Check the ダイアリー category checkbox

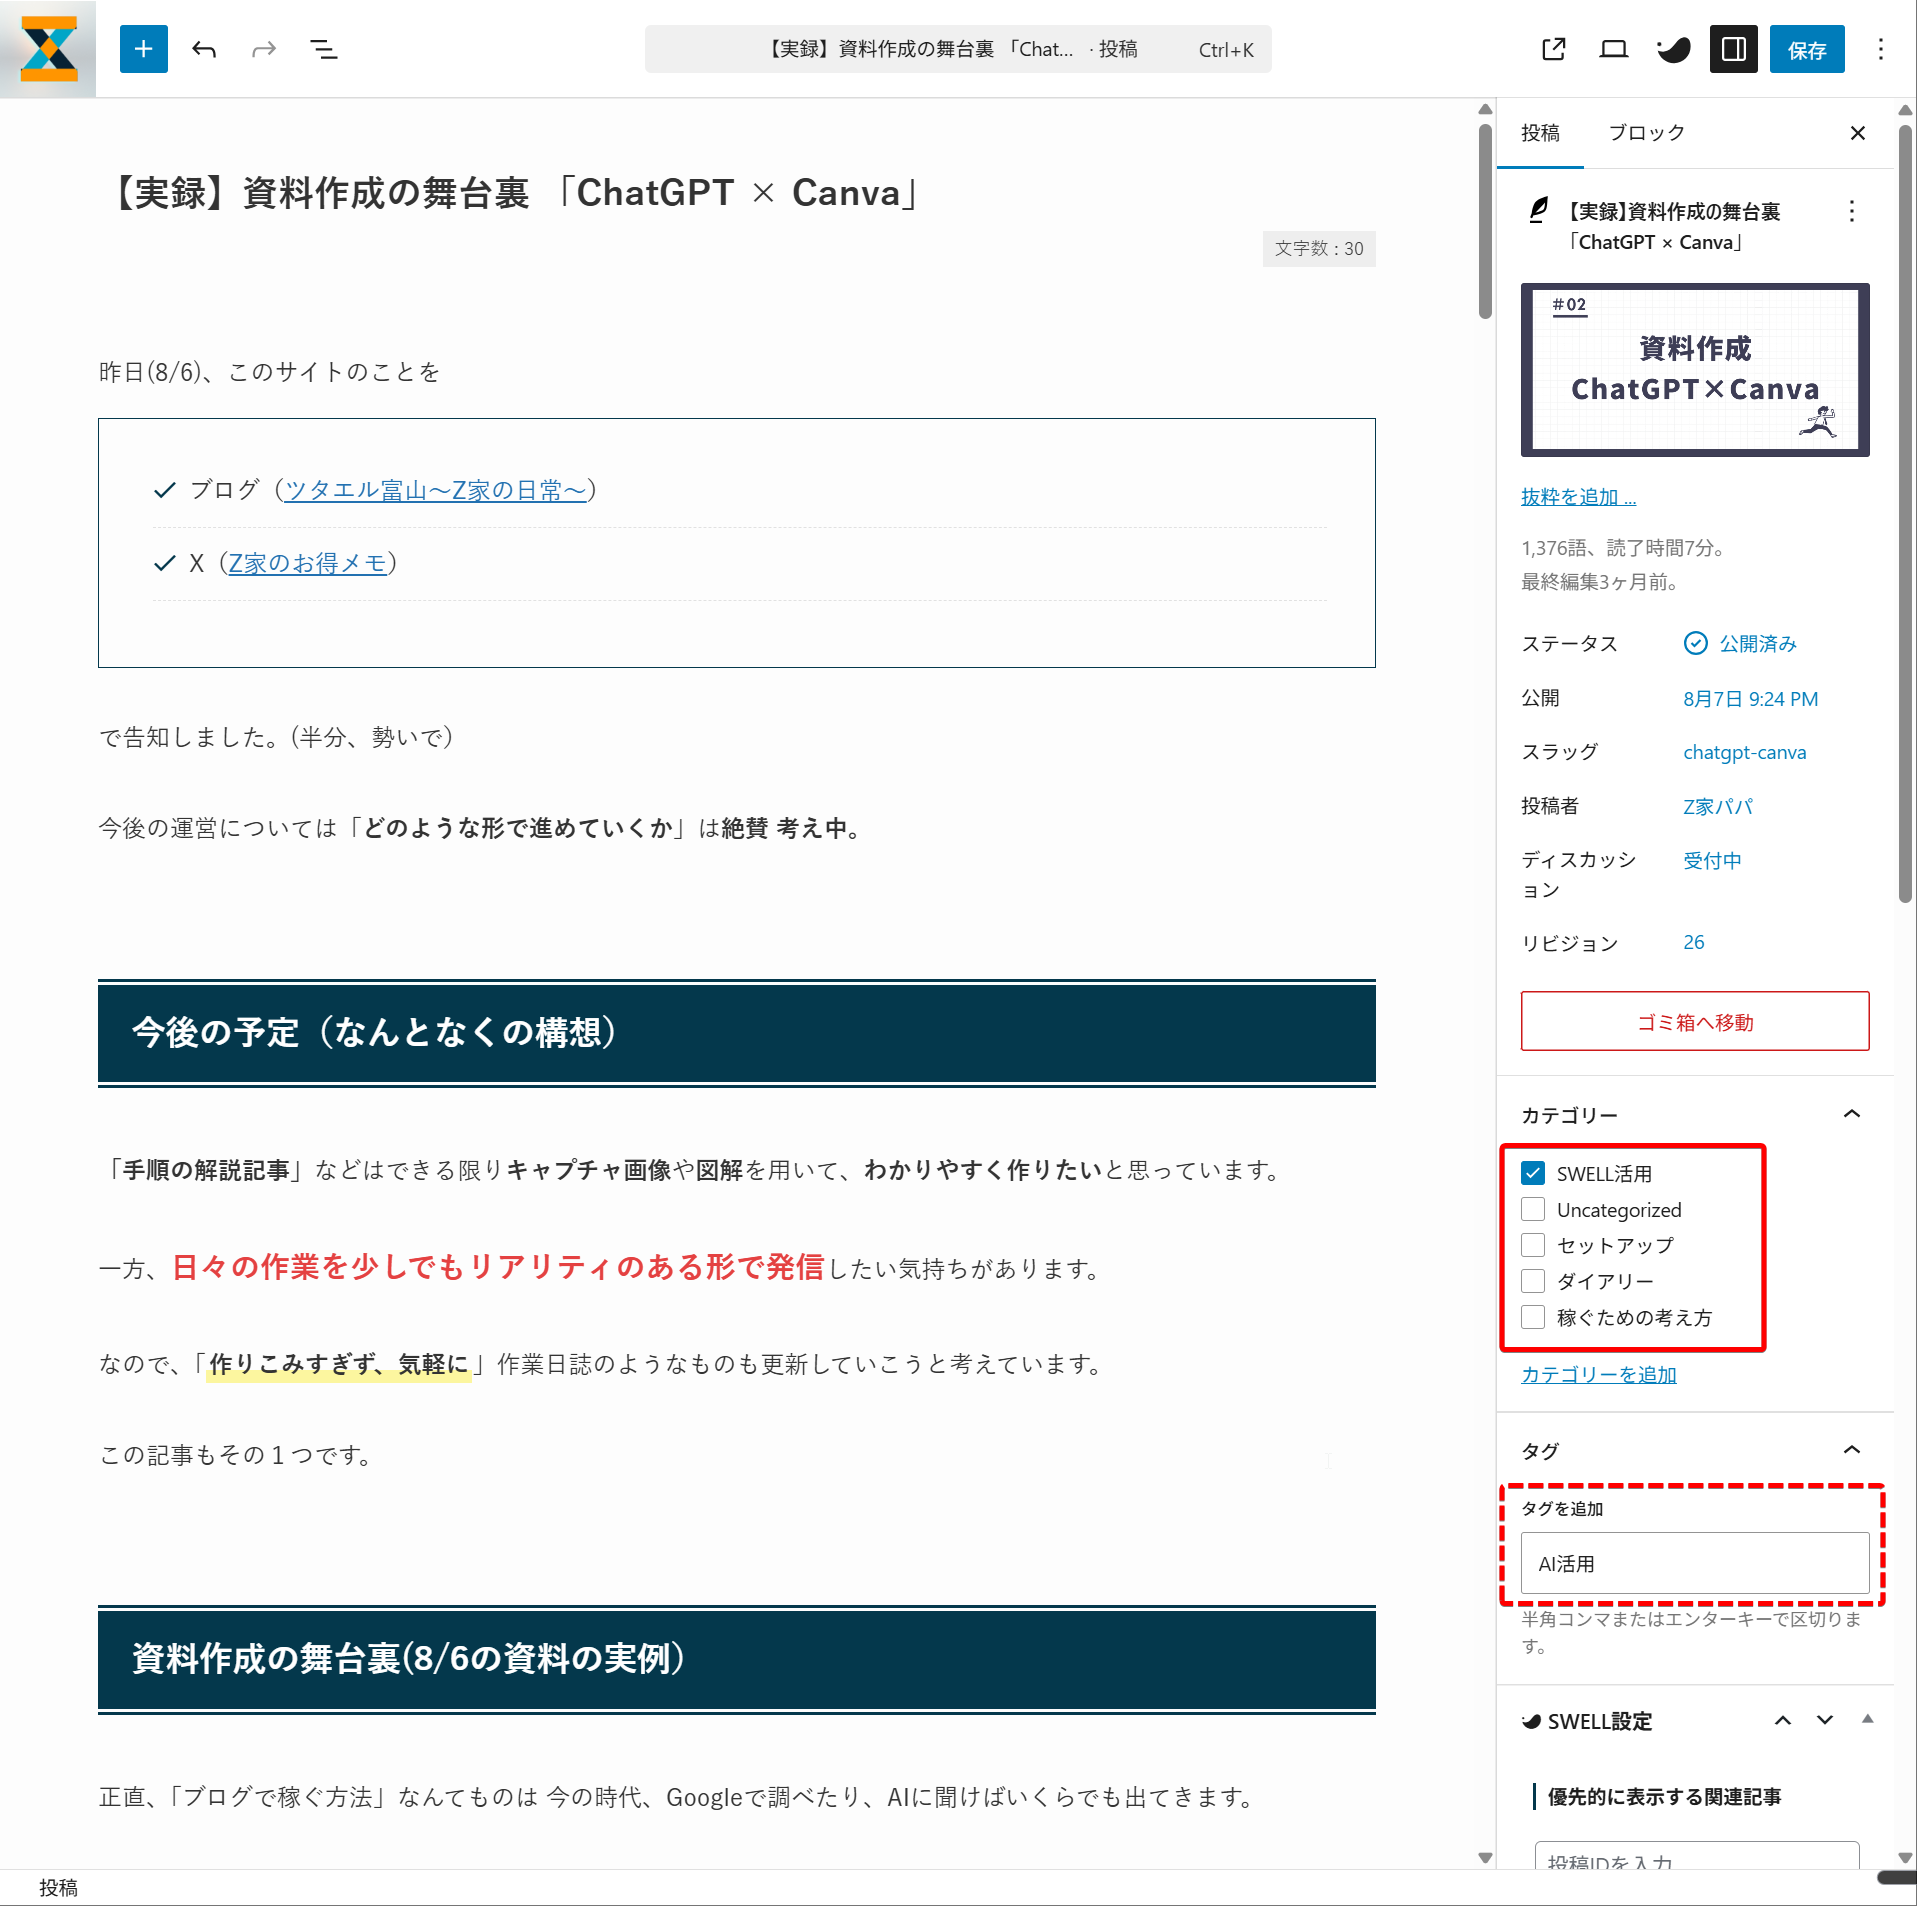(x=1533, y=1281)
